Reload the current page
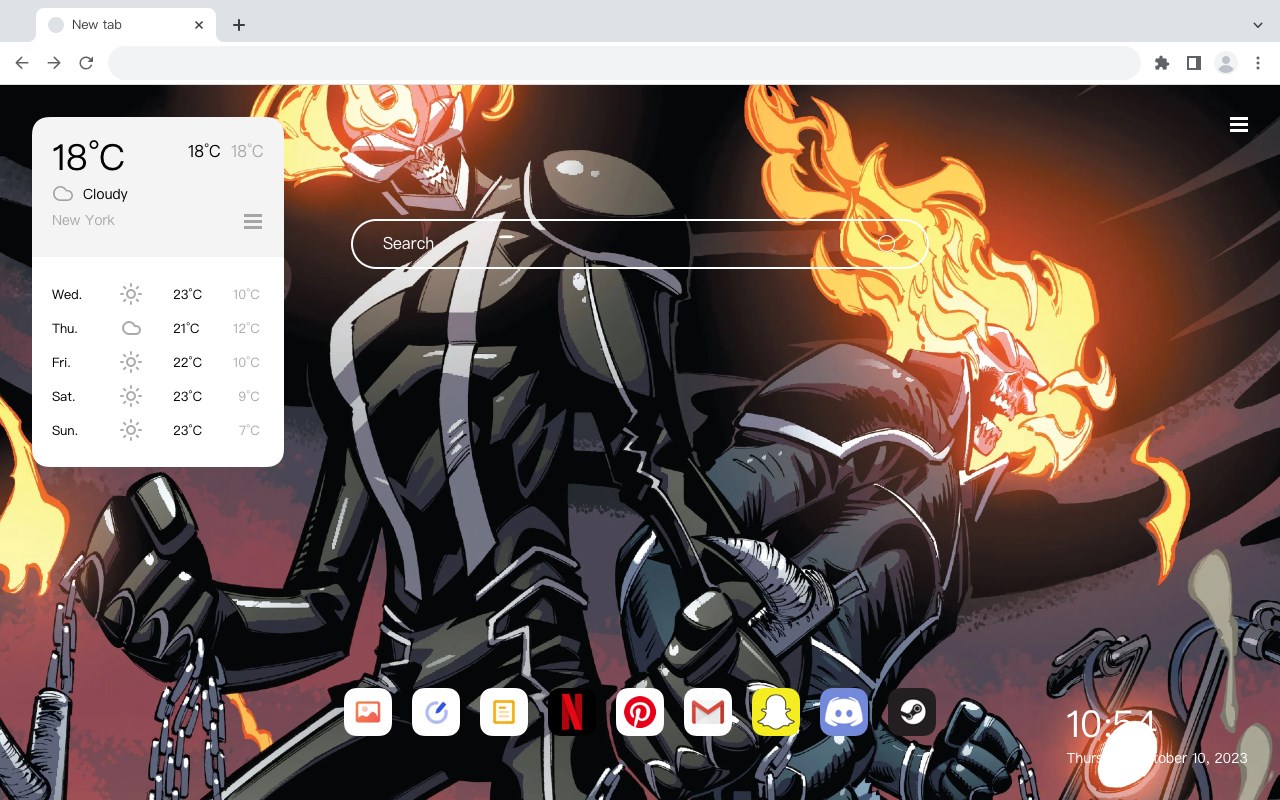Viewport: 1280px width, 800px height. [x=86, y=63]
